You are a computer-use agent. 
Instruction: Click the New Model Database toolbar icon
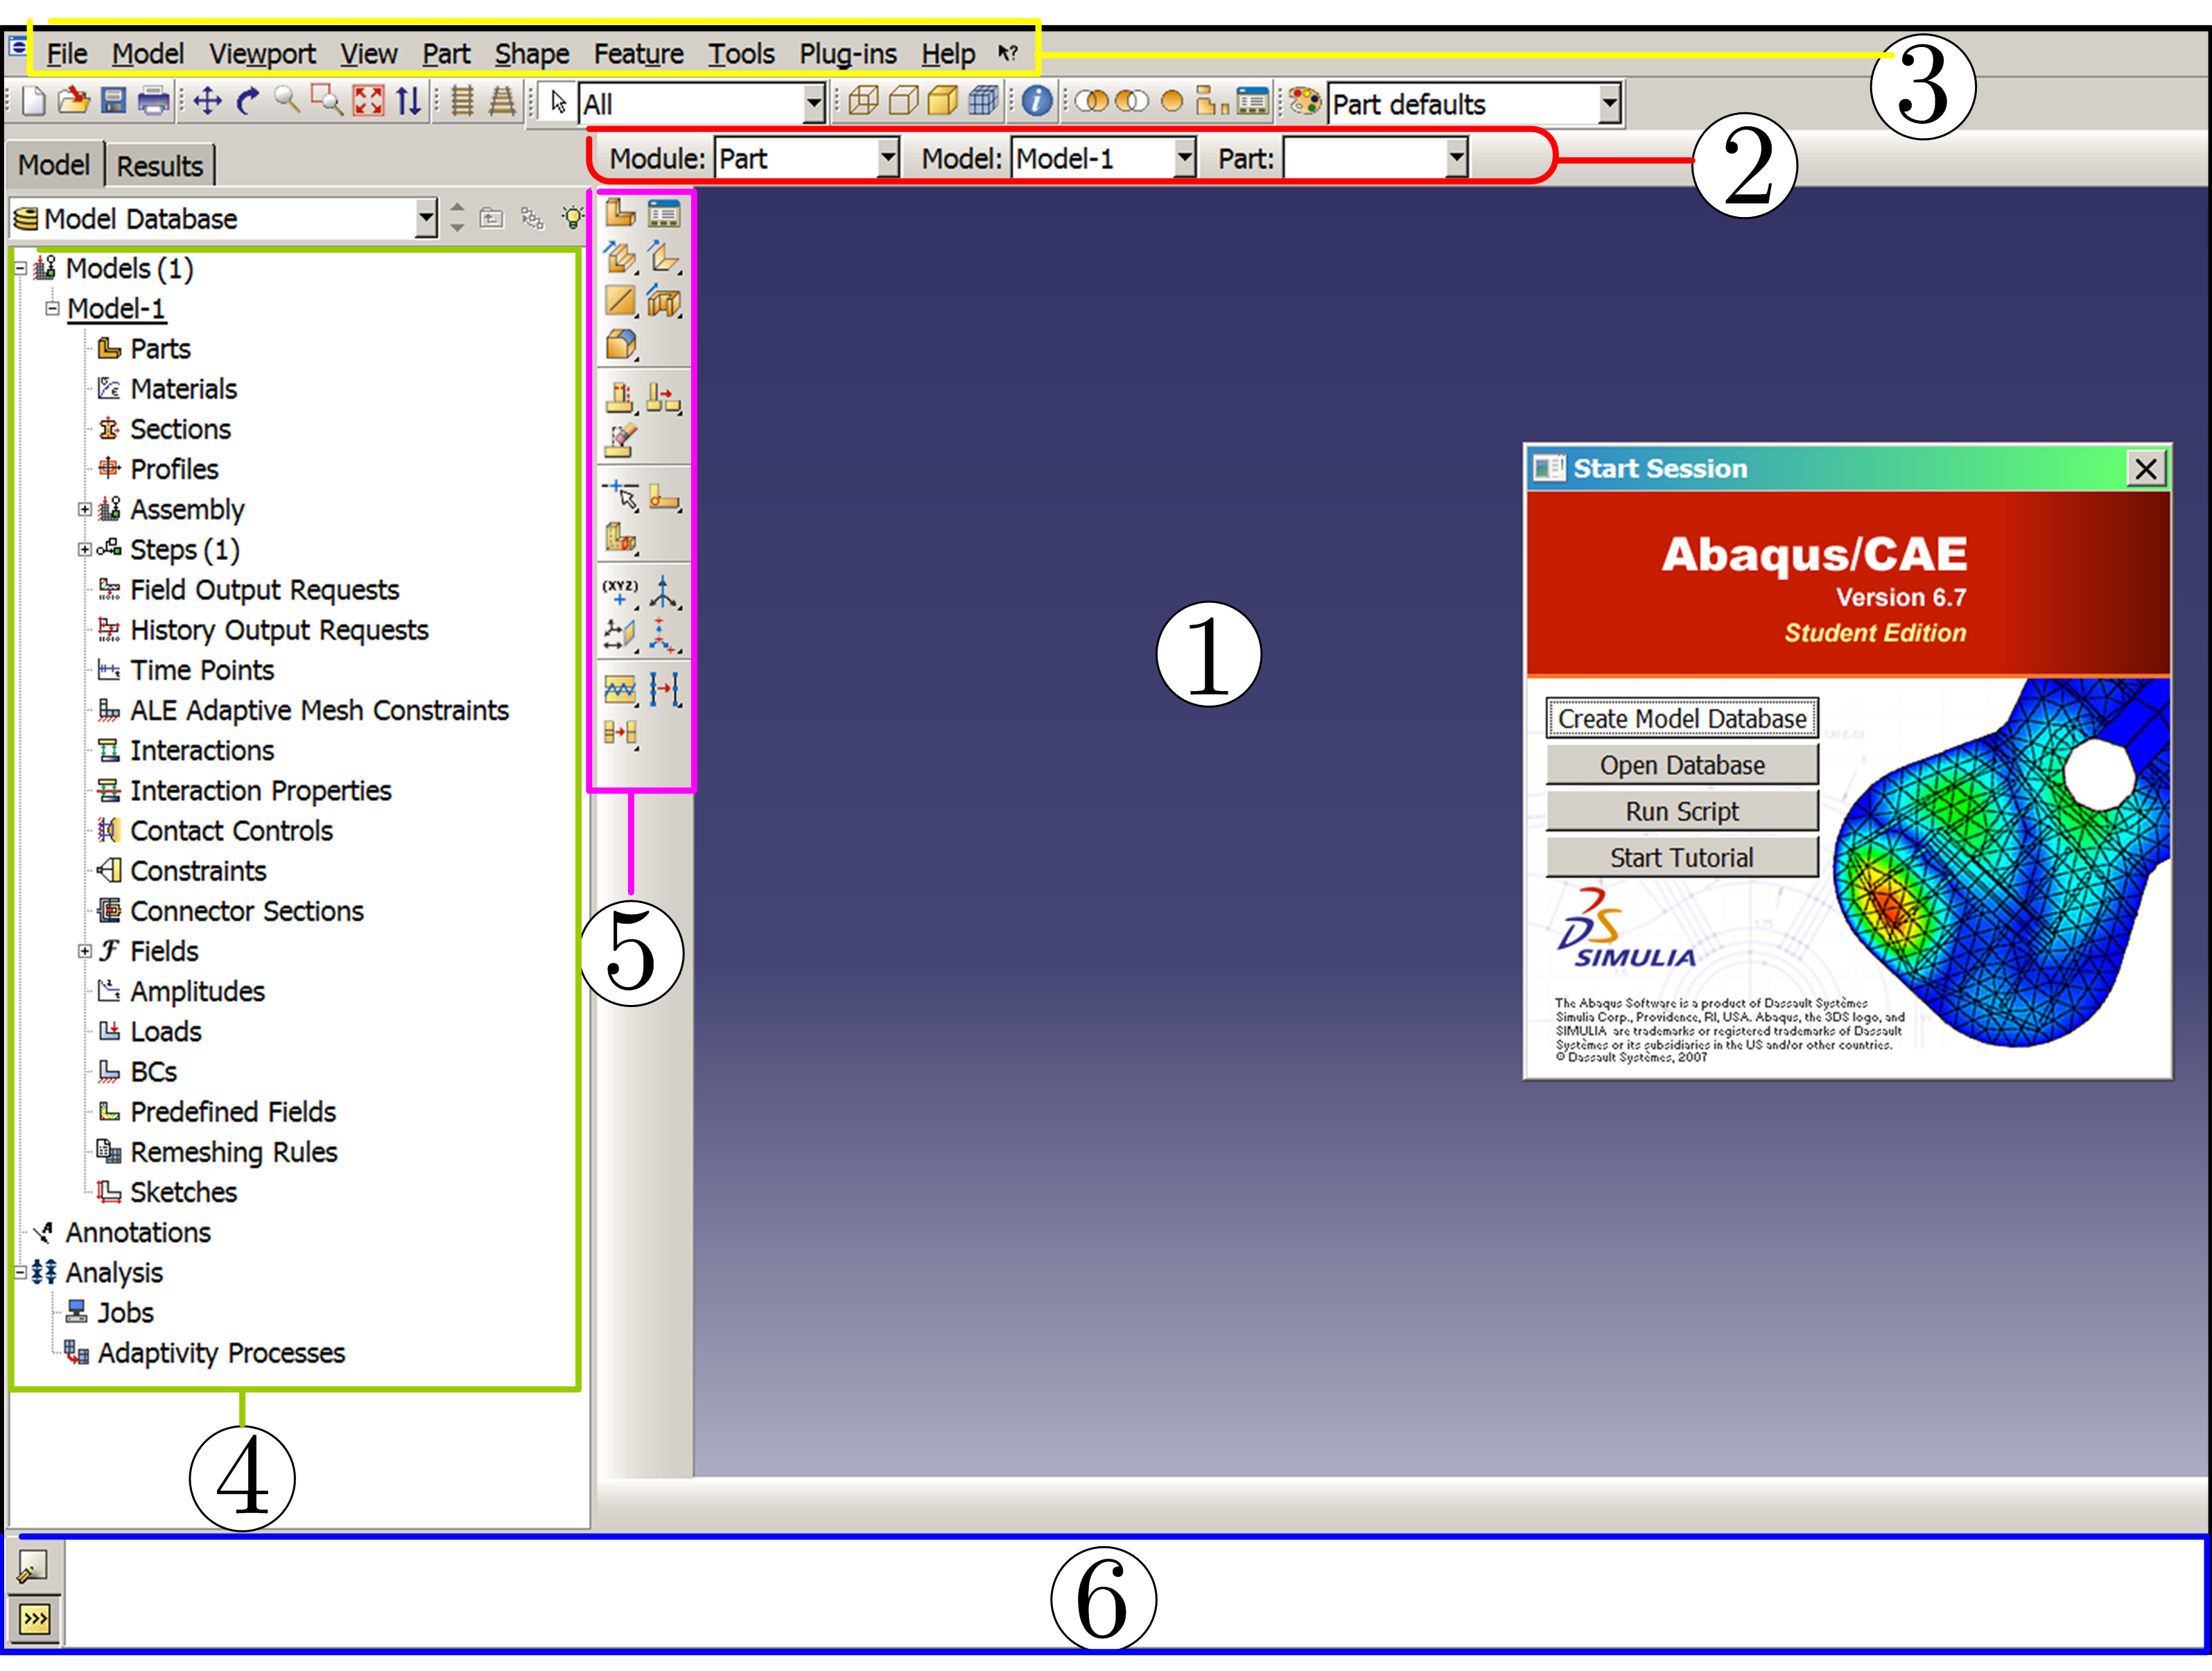[x=34, y=101]
